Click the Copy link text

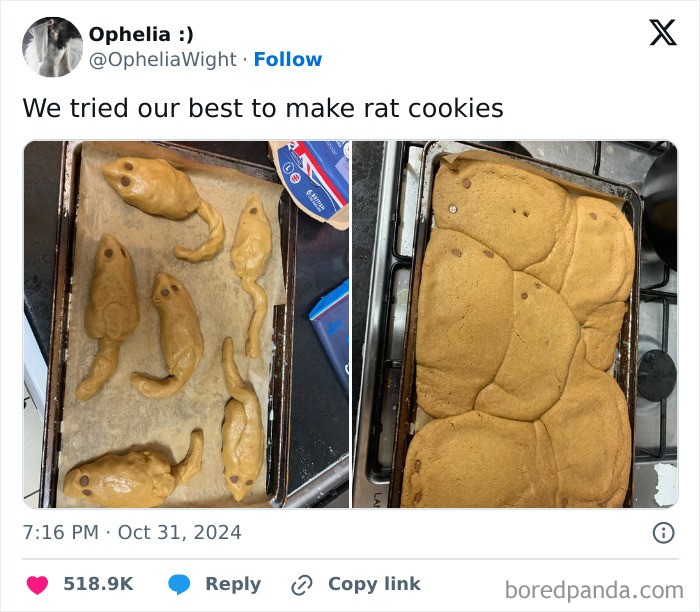click(374, 584)
